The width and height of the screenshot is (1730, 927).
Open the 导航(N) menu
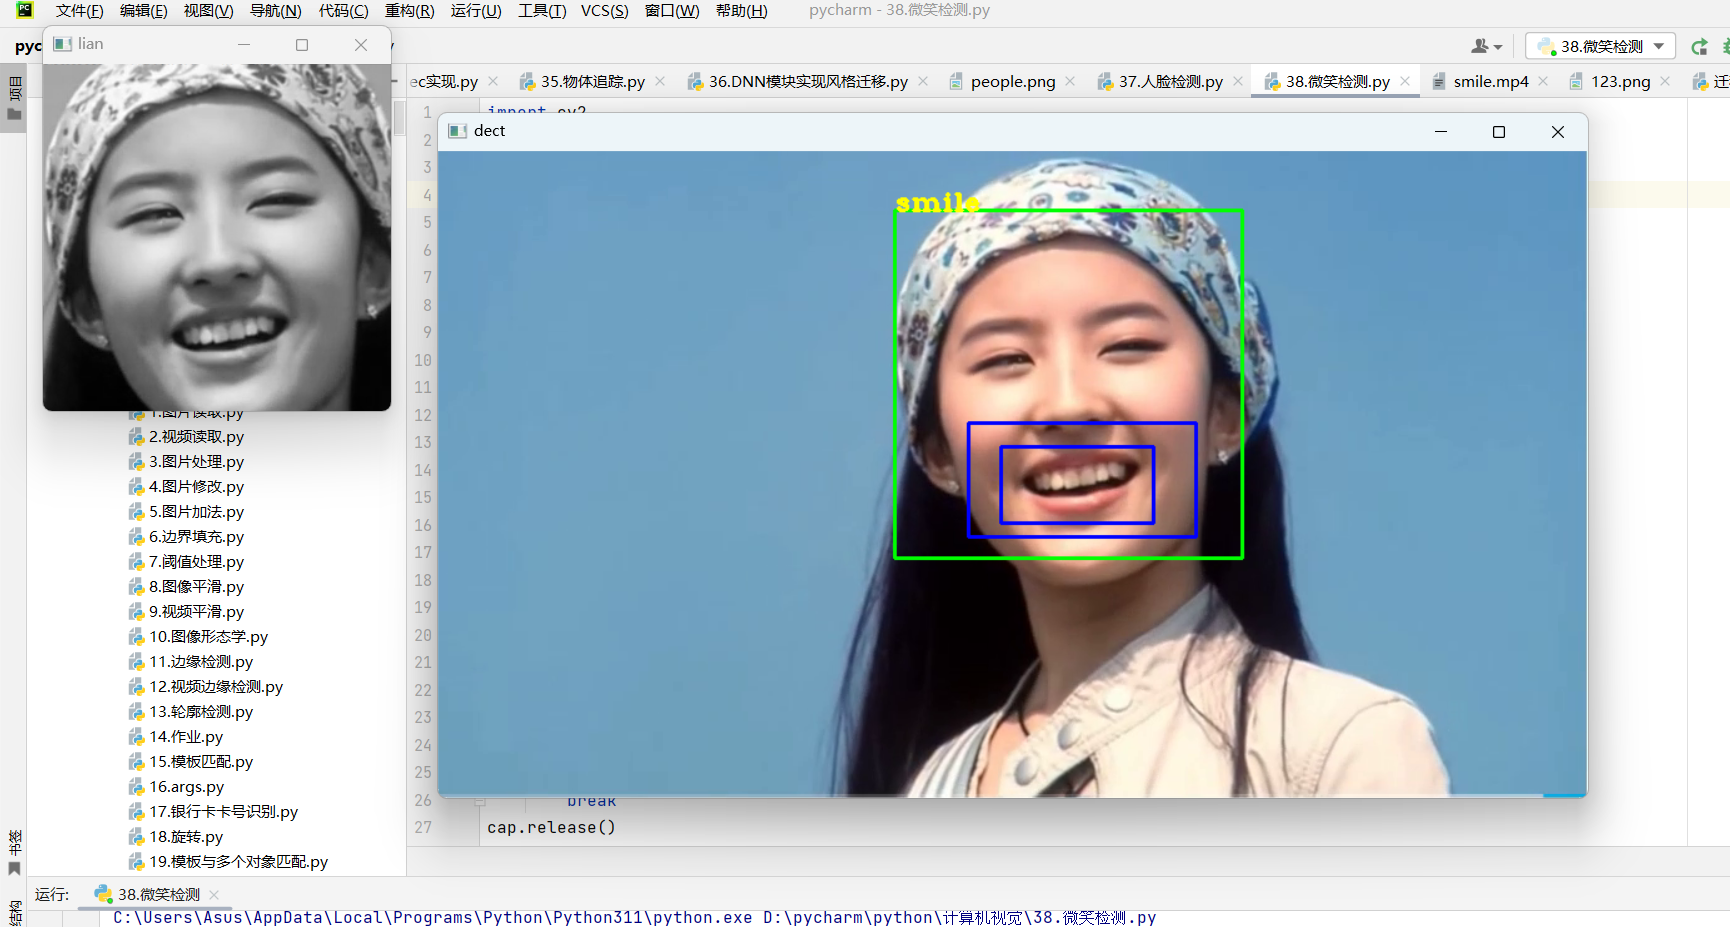pyautogui.click(x=275, y=11)
